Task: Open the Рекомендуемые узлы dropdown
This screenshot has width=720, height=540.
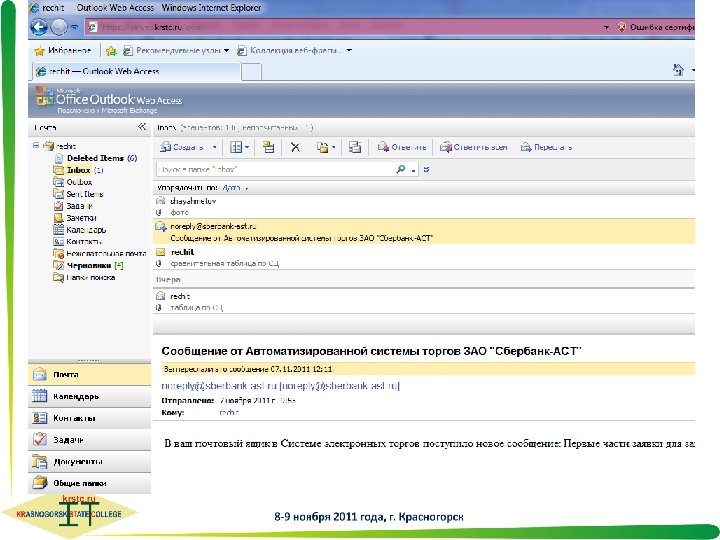Action: [x=176, y=51]
